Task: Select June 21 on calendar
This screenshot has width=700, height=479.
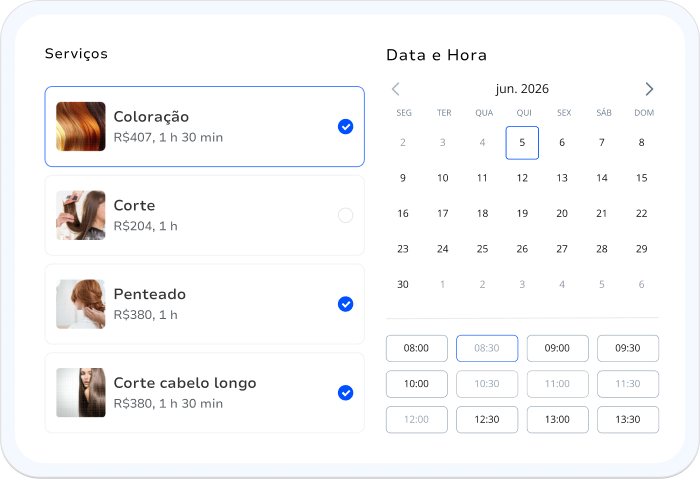Action: pyautogui.click(x=602, y=213)
